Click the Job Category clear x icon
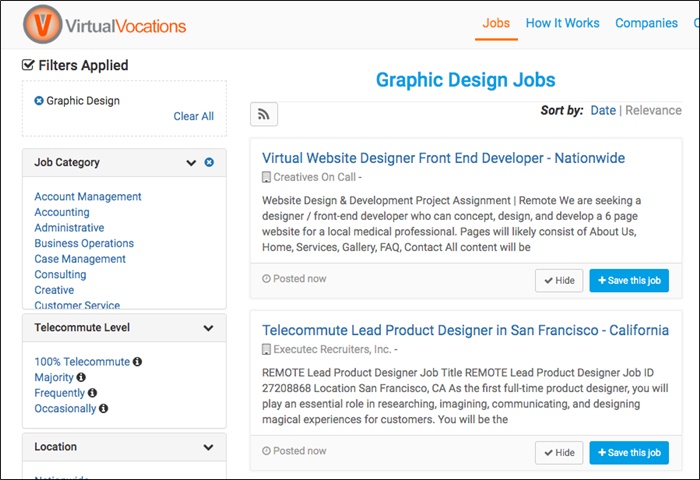This screenshot has width=700, height=480. (x=209, y=162)
